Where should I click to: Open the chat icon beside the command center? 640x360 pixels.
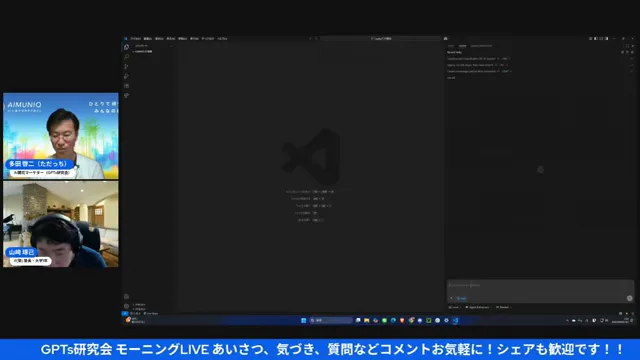tap(446, 38)
